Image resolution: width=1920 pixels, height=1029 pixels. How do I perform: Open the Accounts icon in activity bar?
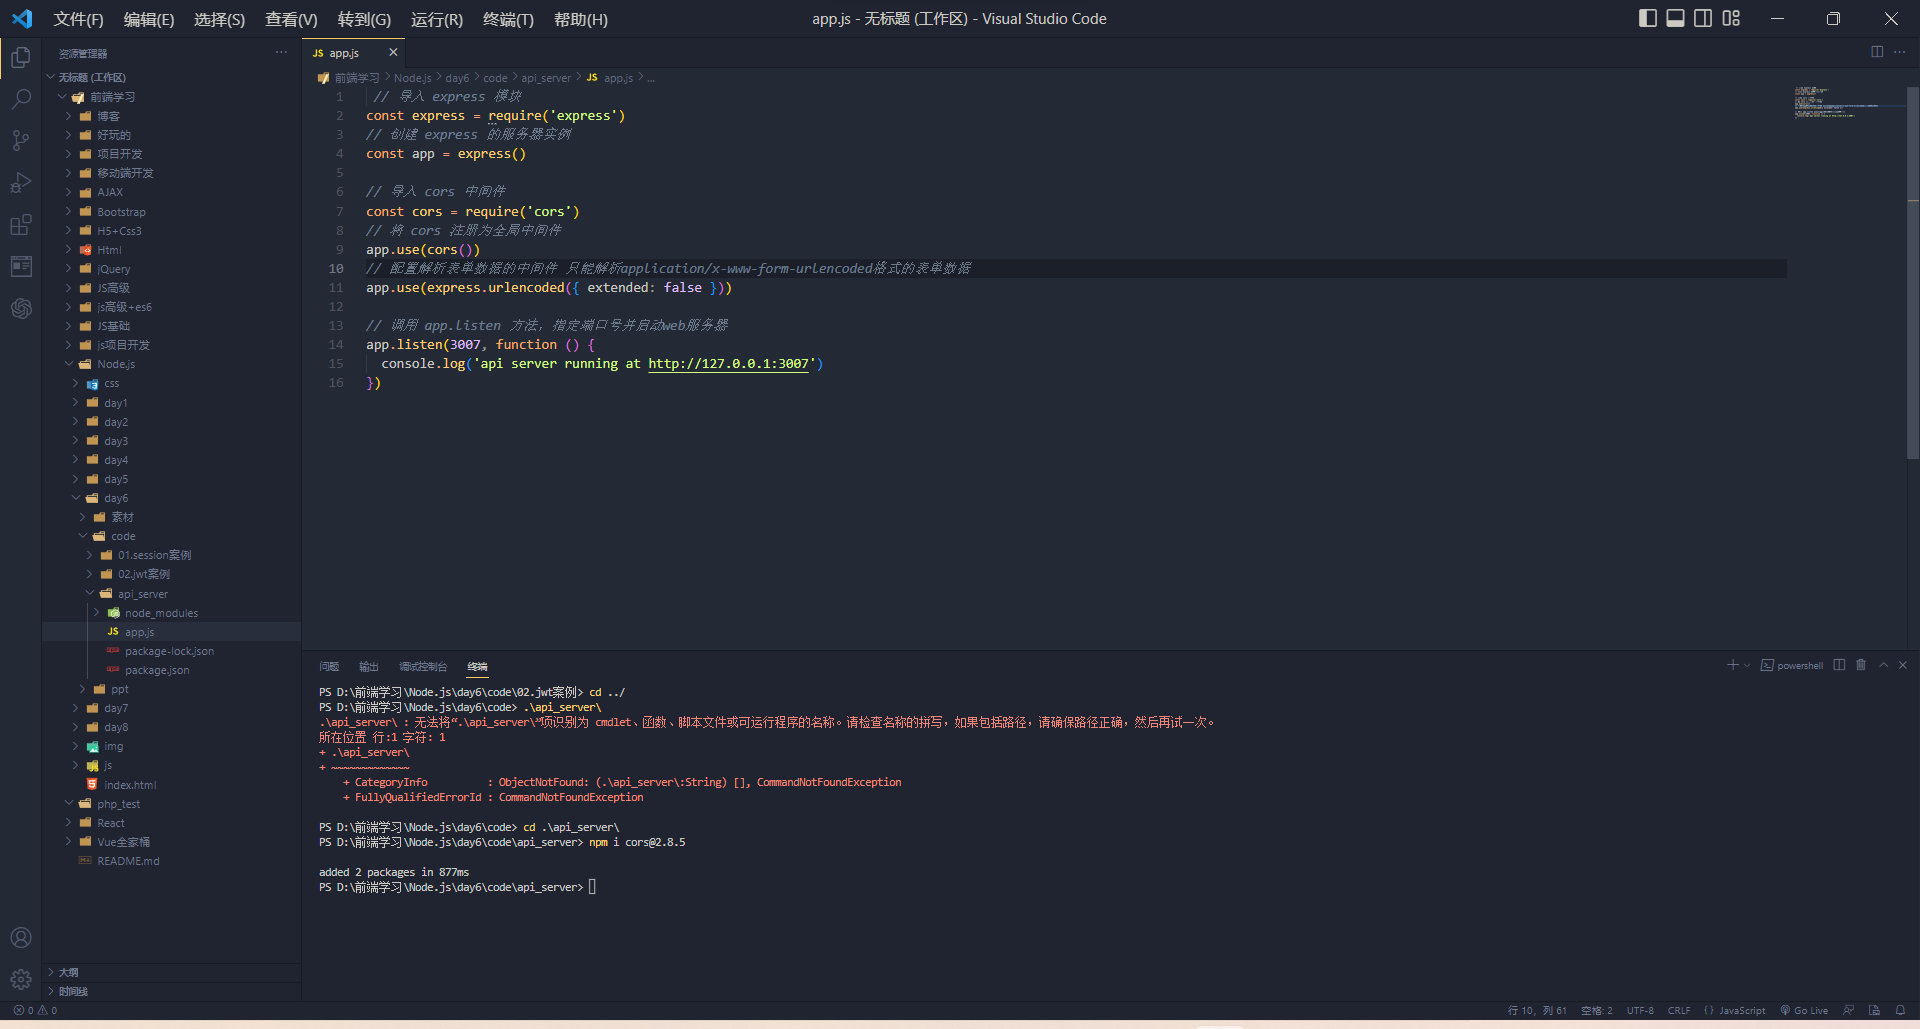click(x=21, y=937)
